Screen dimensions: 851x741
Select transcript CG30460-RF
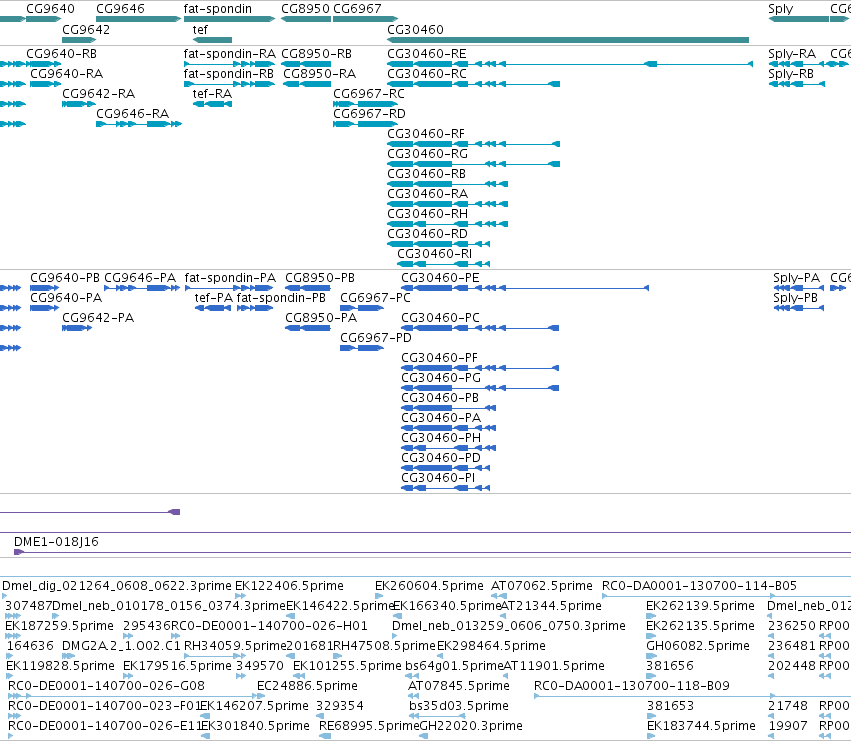426,134
